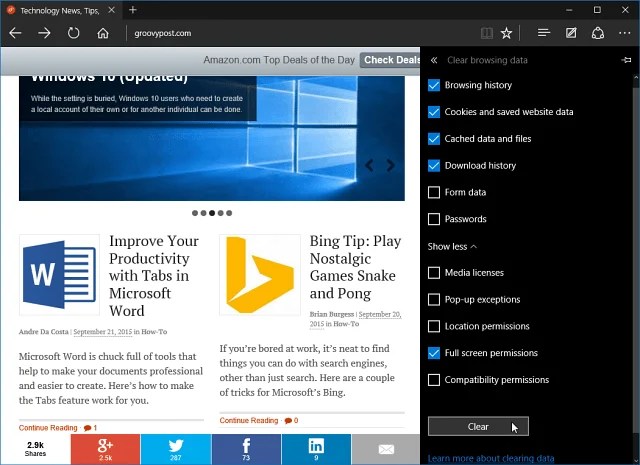This screenshot has width=640, height=465.
Task: Go forward with the forward arrow
Action: pyautogui.click(x=44, y=33)
